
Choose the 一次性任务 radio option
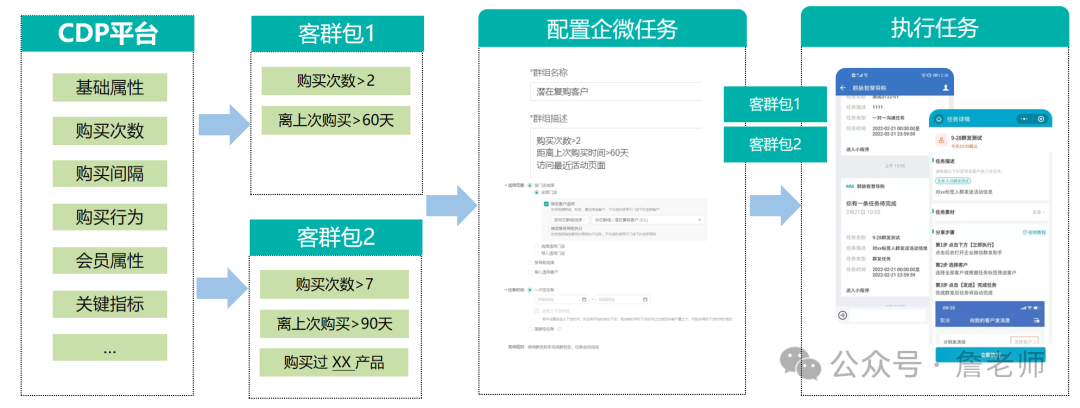(530, 290)
